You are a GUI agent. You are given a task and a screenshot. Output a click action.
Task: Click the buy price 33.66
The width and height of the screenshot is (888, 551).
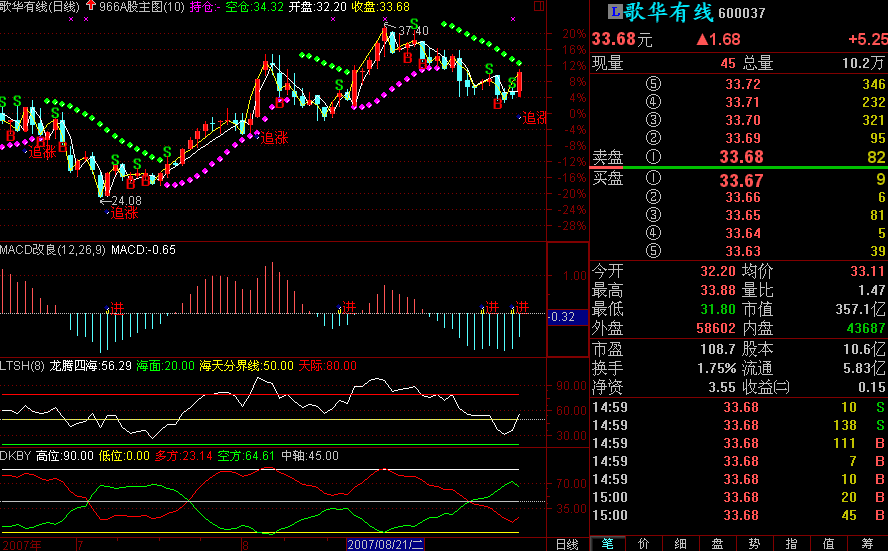[742, 197]
